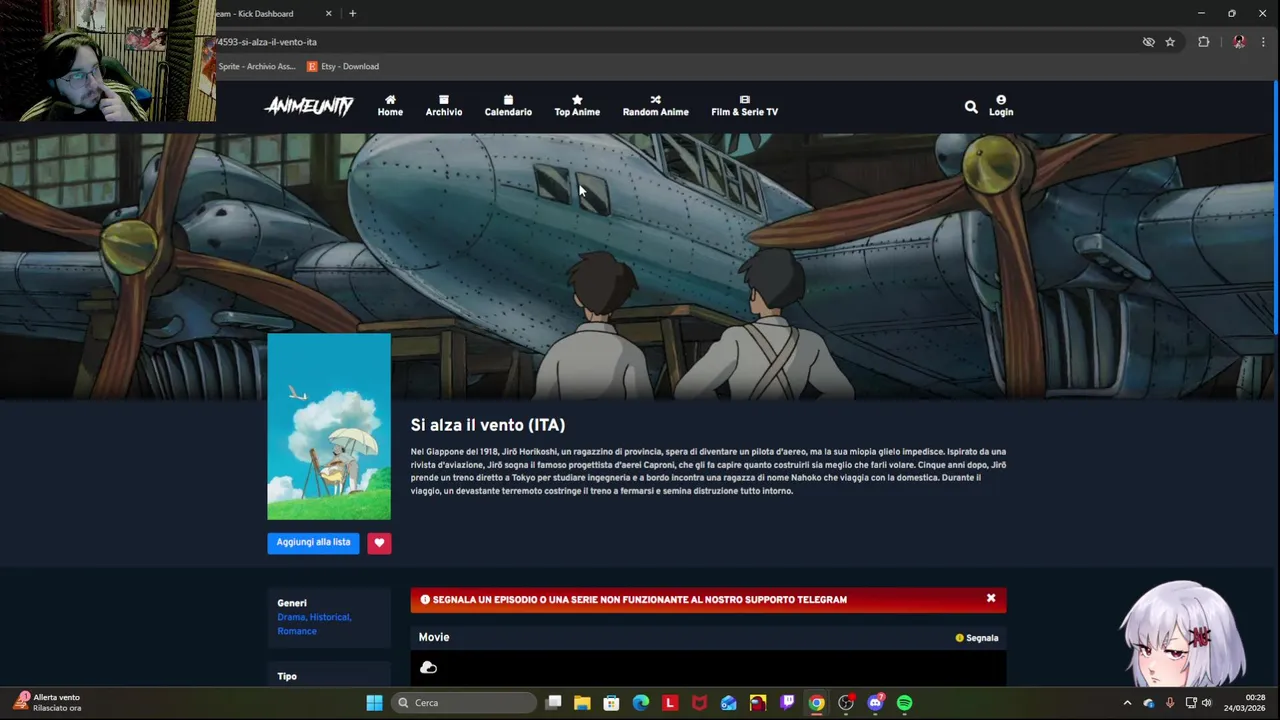The width and height of the screenshot is (1280, 720).
Task: Click the taskbar Cerca search box
Action: pos(464,703)
